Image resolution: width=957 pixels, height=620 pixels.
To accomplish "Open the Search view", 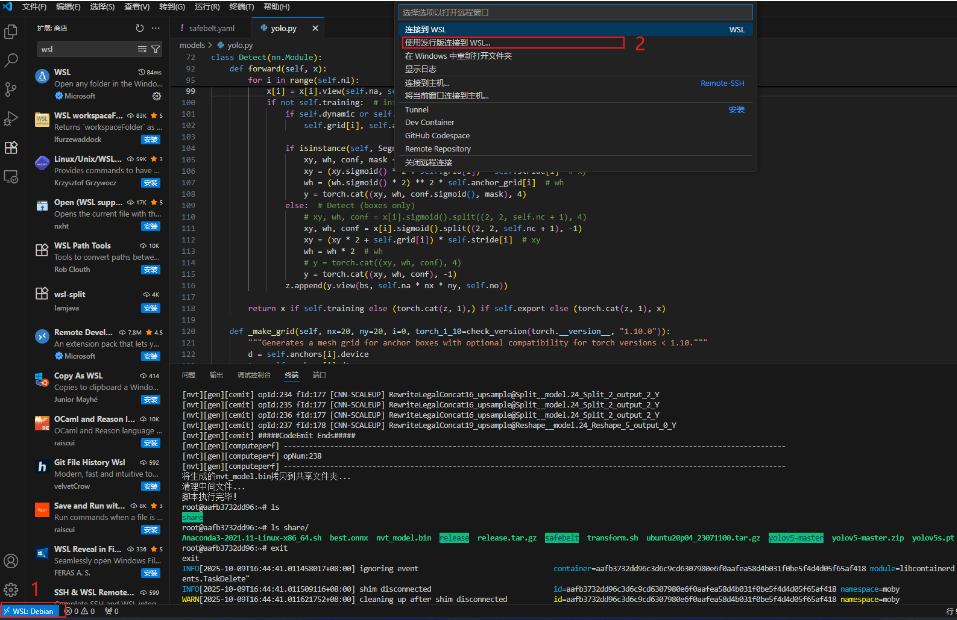I will (x=13, y=61).
